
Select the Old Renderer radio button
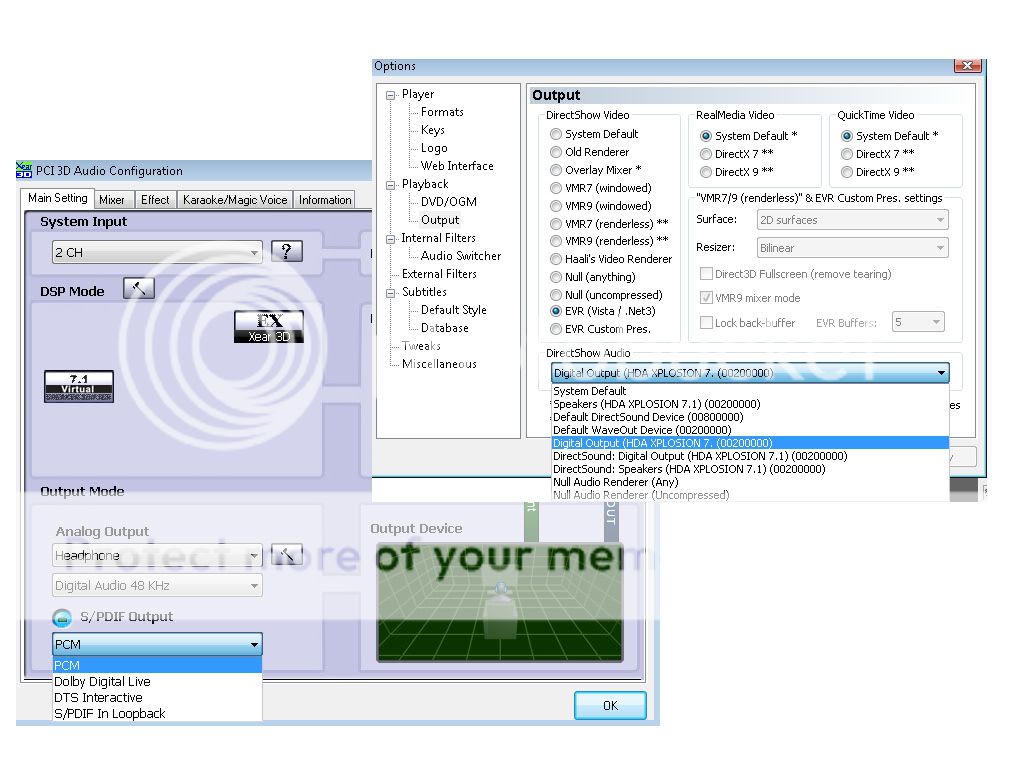(x=556, y=152)
